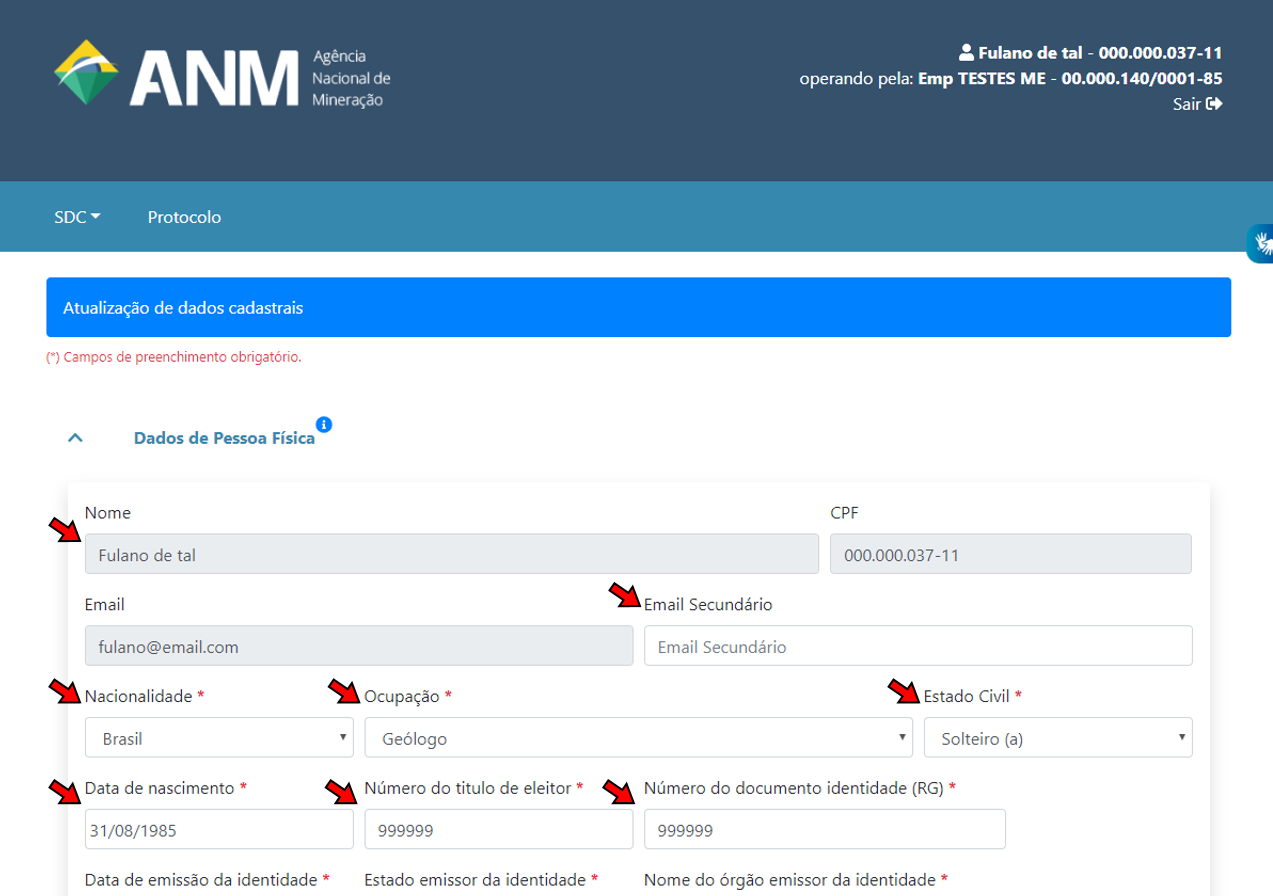Click the user profile icon in header
This screenshot has width=1273, height=896.
[x=965, y=53]
